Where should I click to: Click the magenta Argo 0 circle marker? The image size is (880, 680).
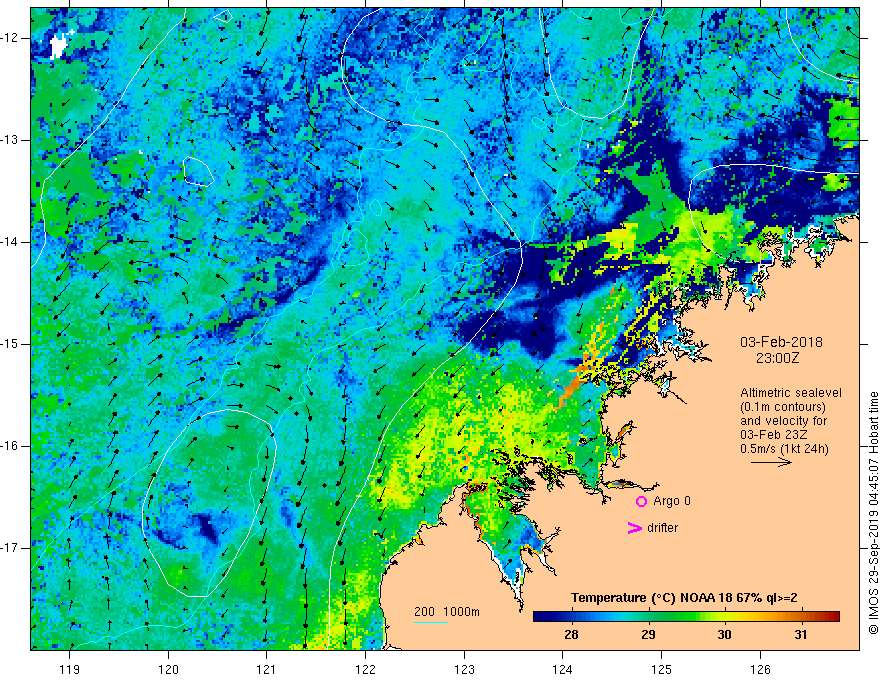click(x=641, y=501)
